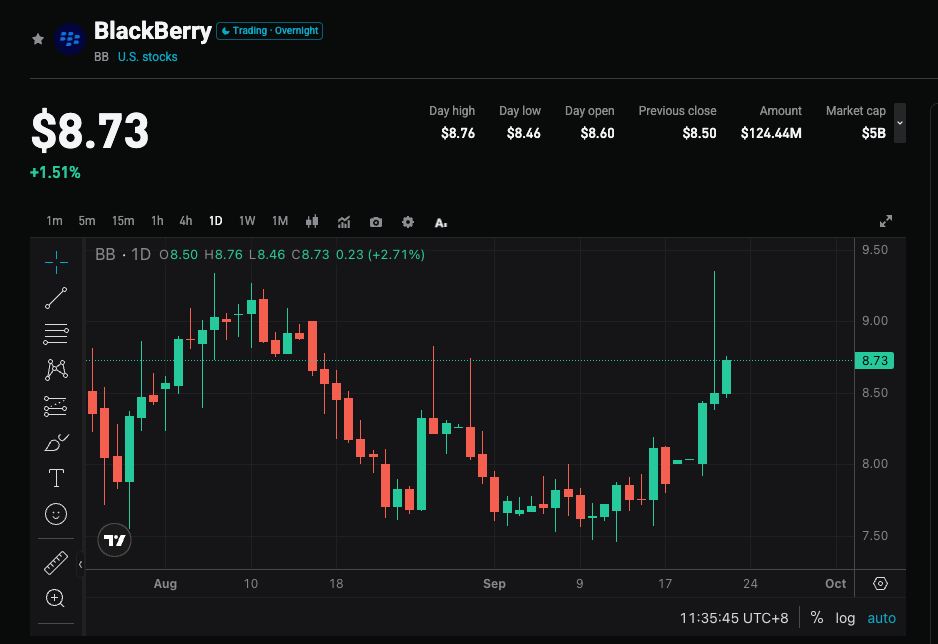Screen dimensions: 938x644
Task: Click the BB · 1D chart legend title
Action: (x=123, y=255)
